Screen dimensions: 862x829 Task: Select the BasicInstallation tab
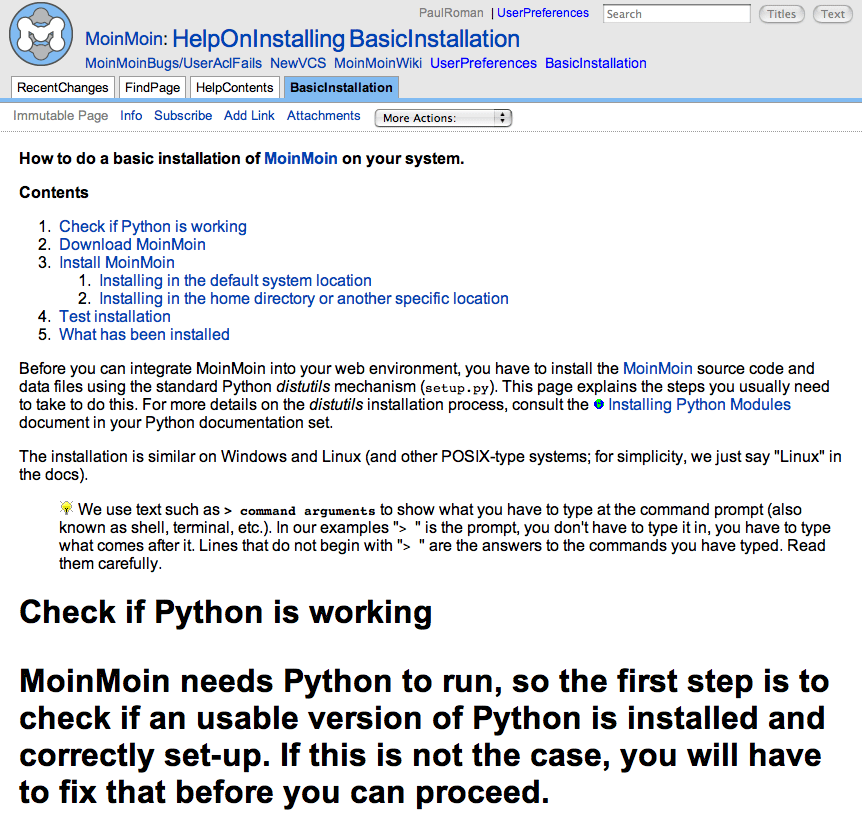tap(341, 87)
